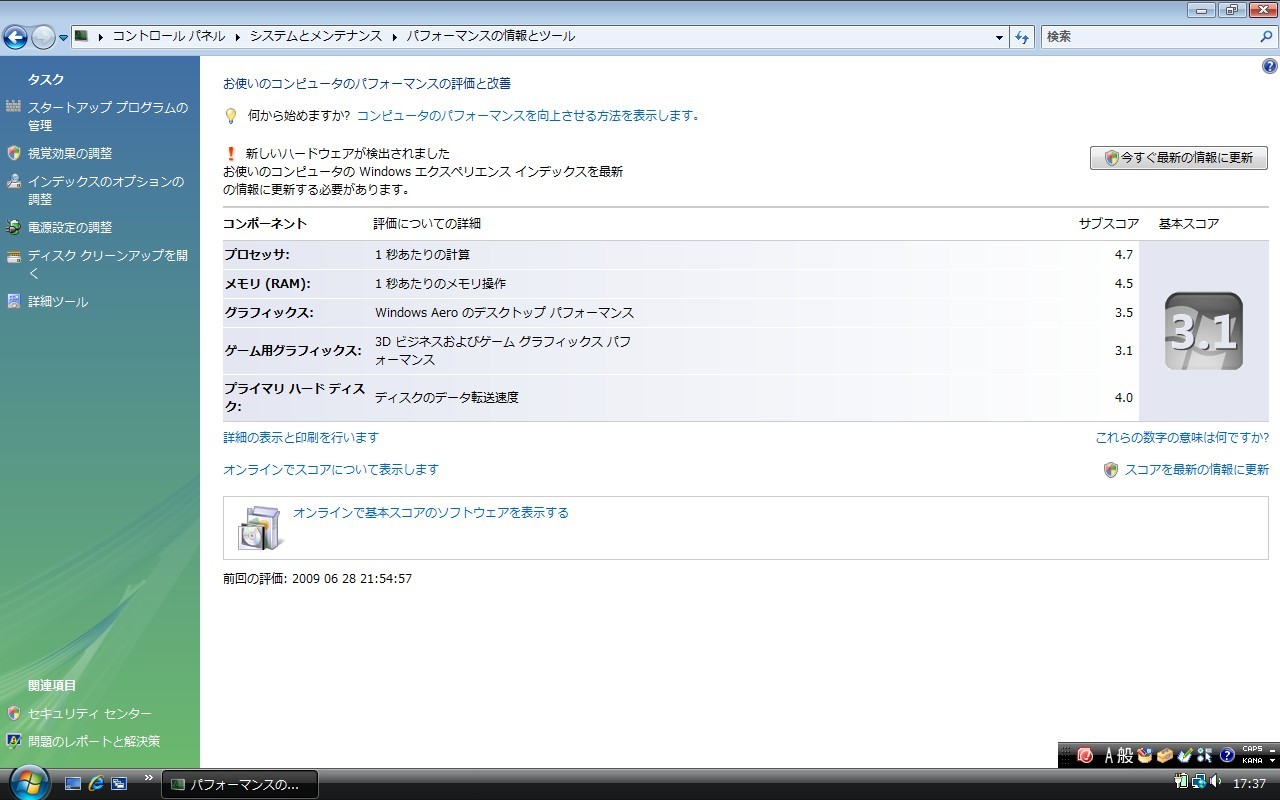Viewport: 1280px width, 800px height.
Task: Click the 詳細ツール task icon
Action: pyautogui.click(x=13, y=301)
